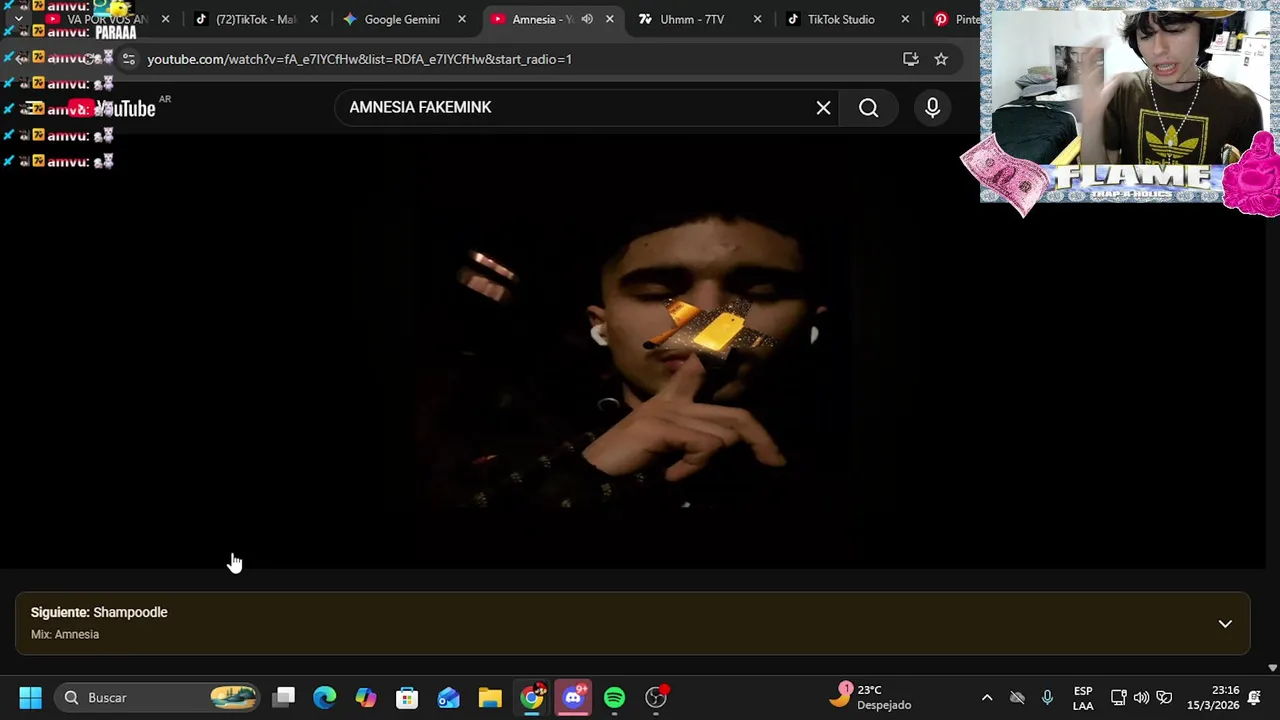1280x720 pixels.
Task: Select the (72)TikTok tab
Action: point(255,19)
